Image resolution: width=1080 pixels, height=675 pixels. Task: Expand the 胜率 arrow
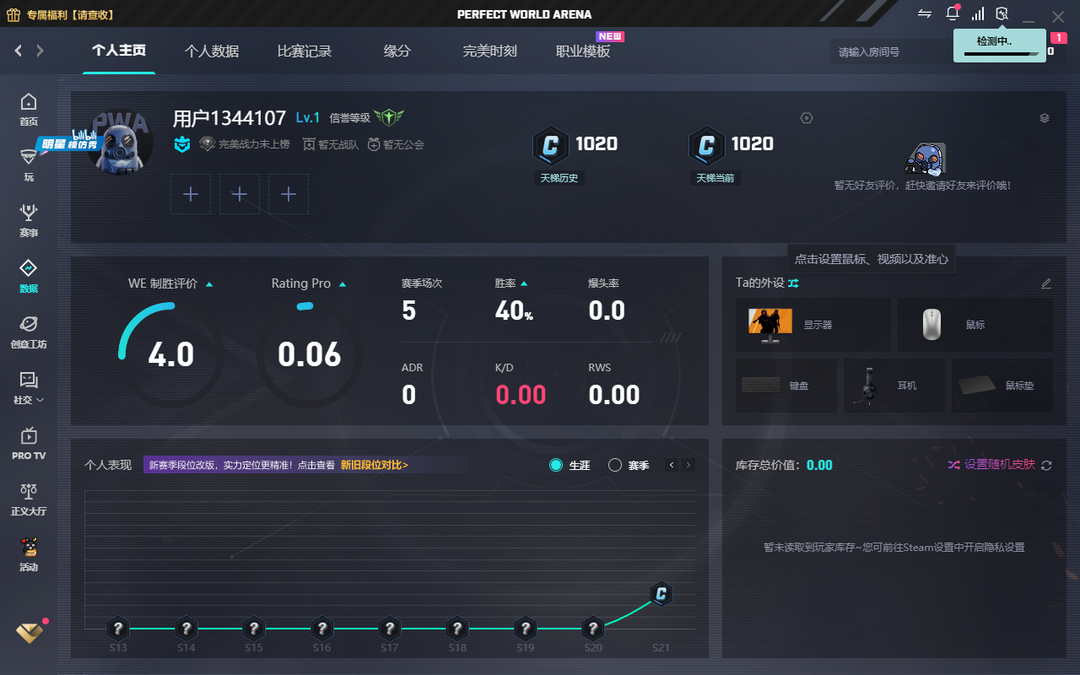coord(524,283)
